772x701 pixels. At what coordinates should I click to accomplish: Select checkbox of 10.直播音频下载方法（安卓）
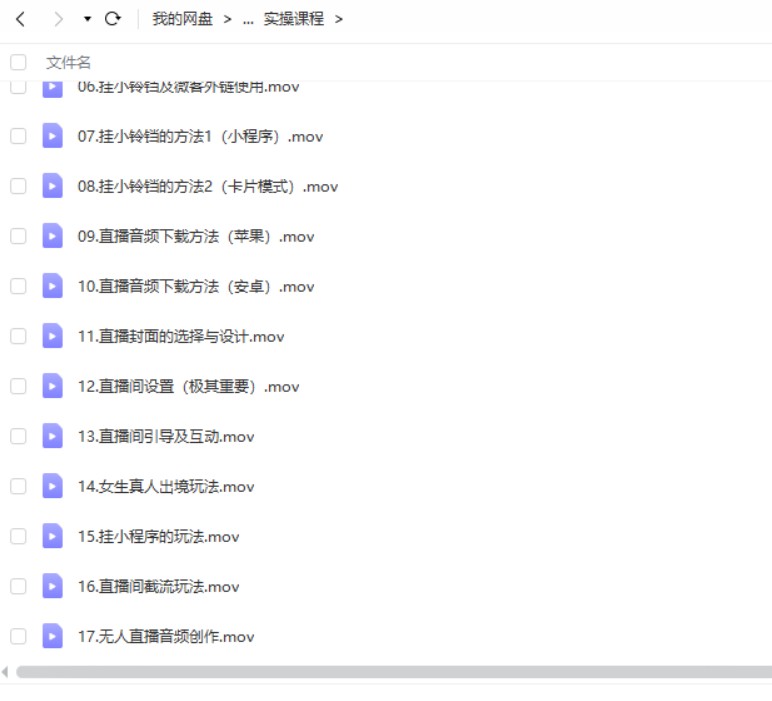[x=18, y=286]
